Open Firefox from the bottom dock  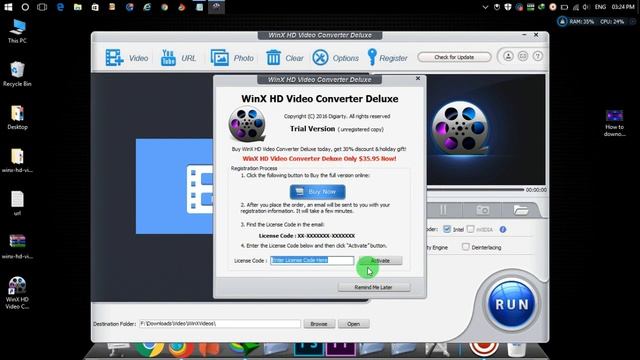click(x=181, y=349)
